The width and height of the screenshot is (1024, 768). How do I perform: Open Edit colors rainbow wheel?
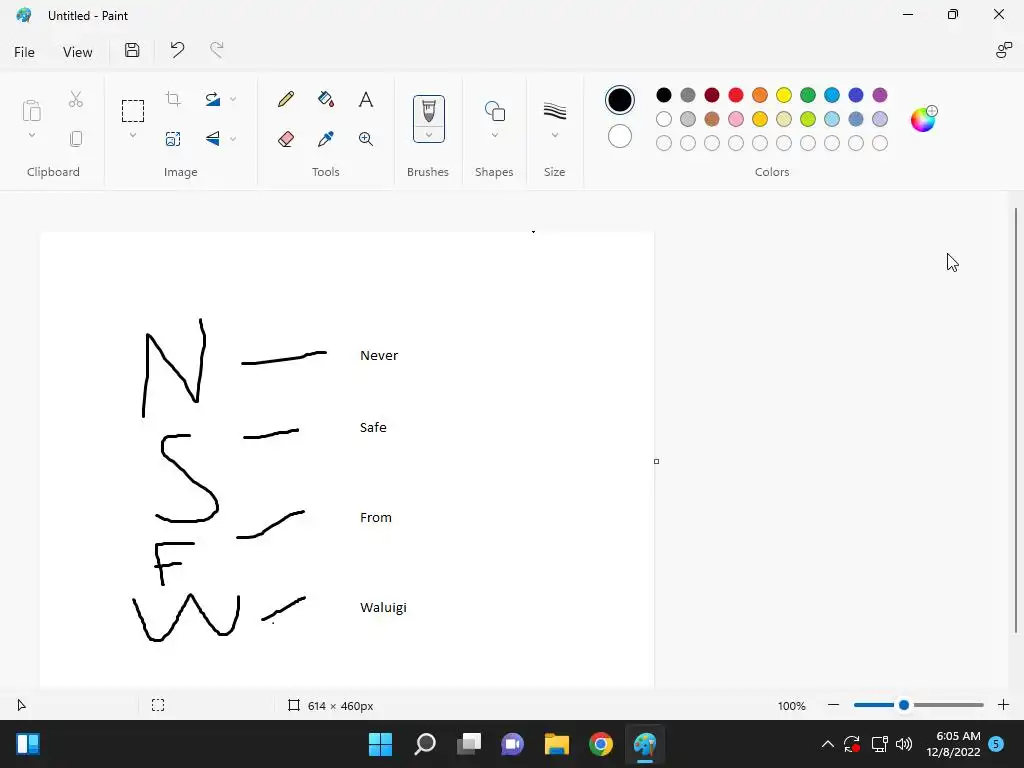click(923, 120)
